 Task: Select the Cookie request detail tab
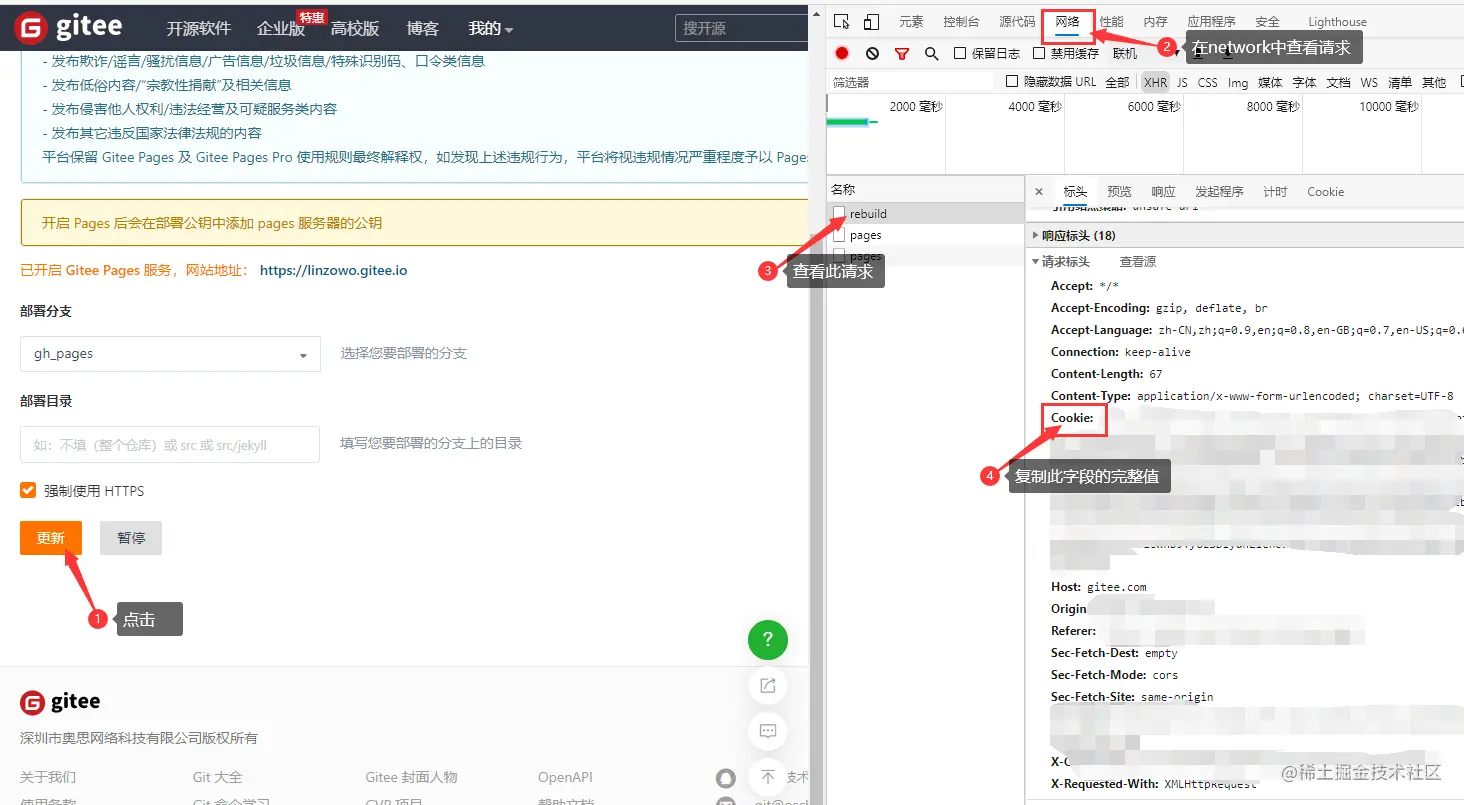(1325, 192)
